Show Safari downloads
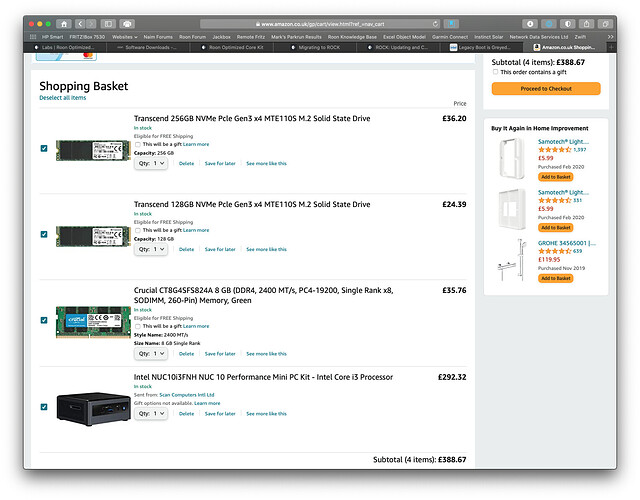This screenshot has width=640, height=500. 530,24
